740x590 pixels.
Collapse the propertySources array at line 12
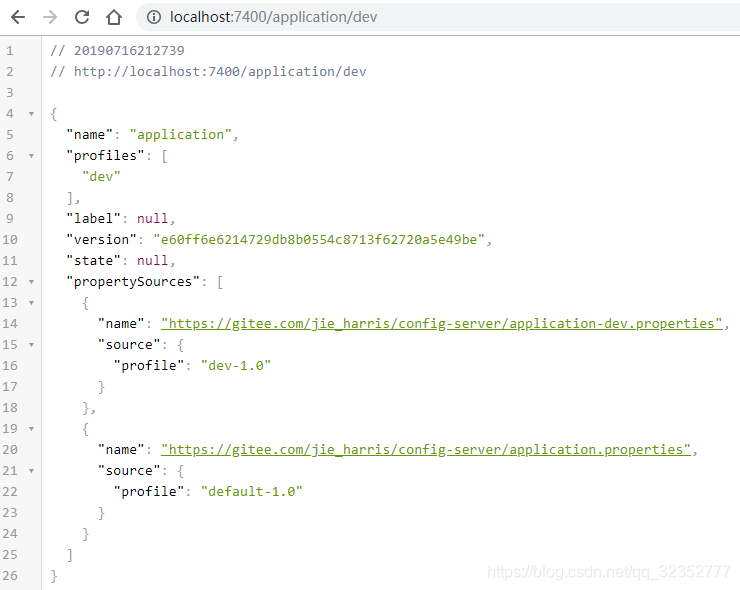click(31, 282)
